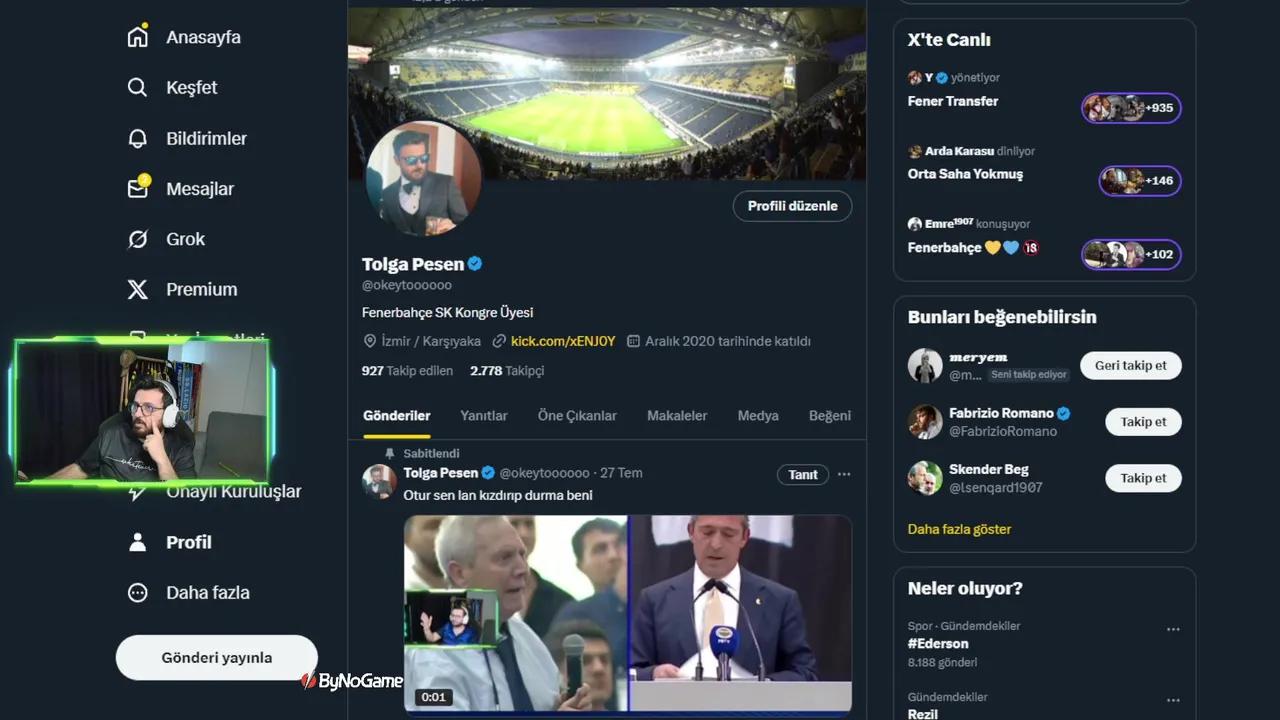Viewport: 1280px width, 720px height.
Task: Toggle follow for Fabrizio Romano
Action: click(x=1142, y=422)
